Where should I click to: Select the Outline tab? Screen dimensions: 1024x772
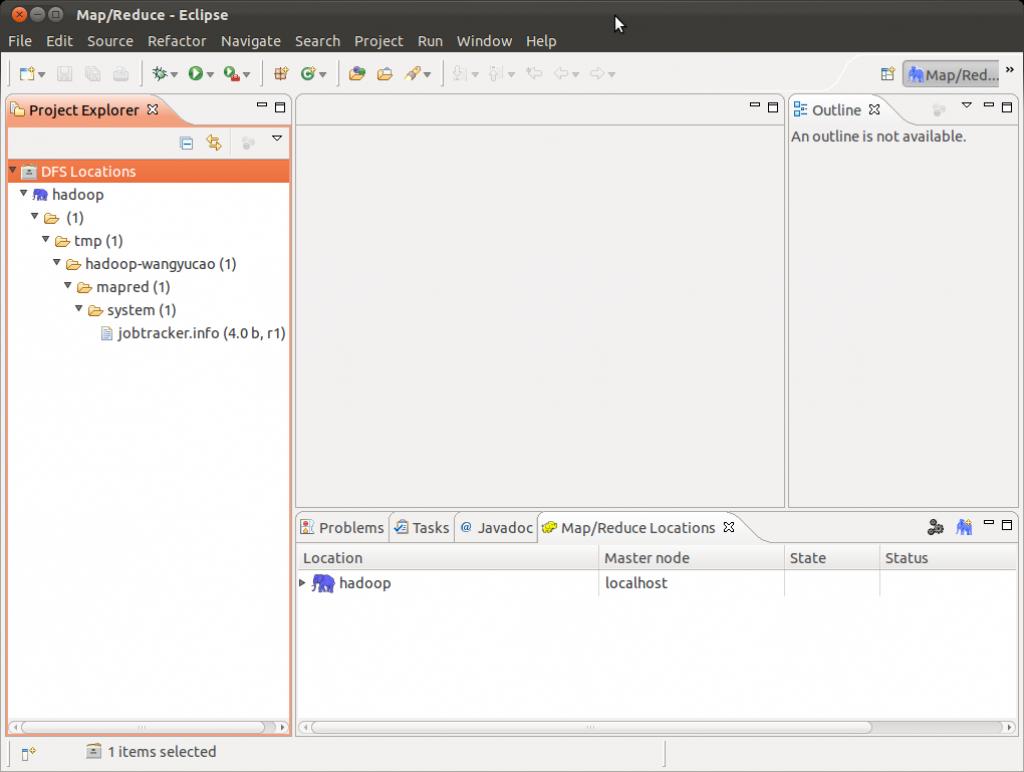[837, 110]
